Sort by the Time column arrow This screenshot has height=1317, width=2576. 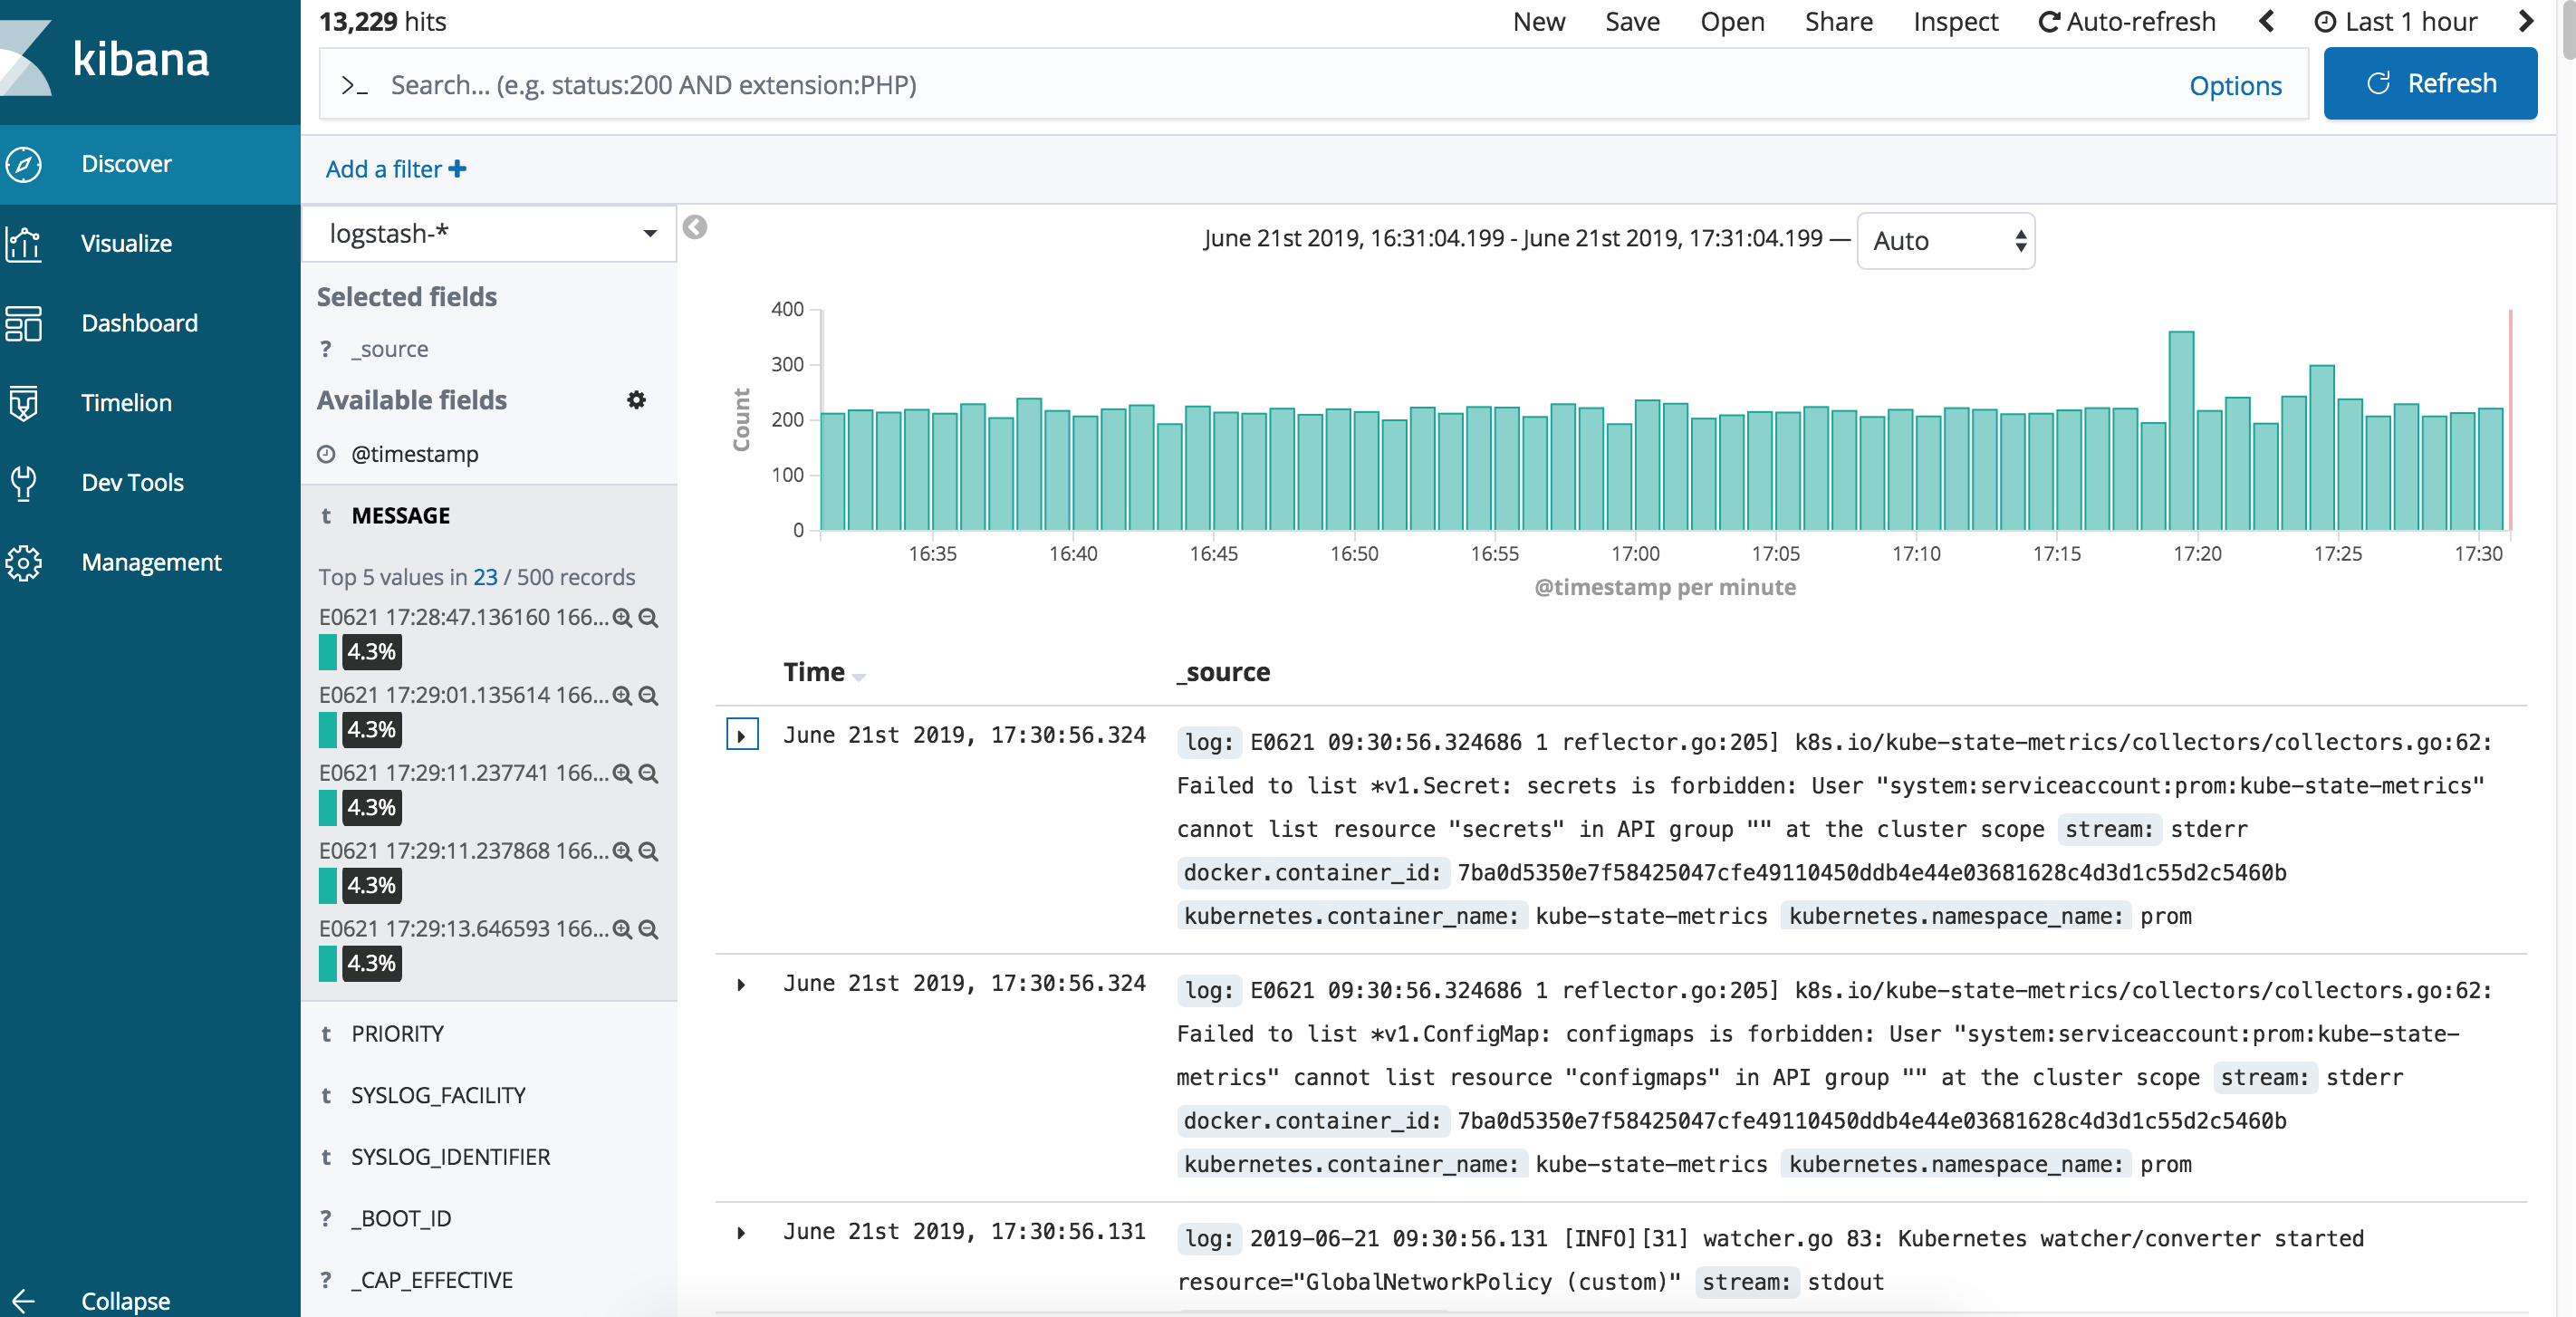tap(858, 677)
